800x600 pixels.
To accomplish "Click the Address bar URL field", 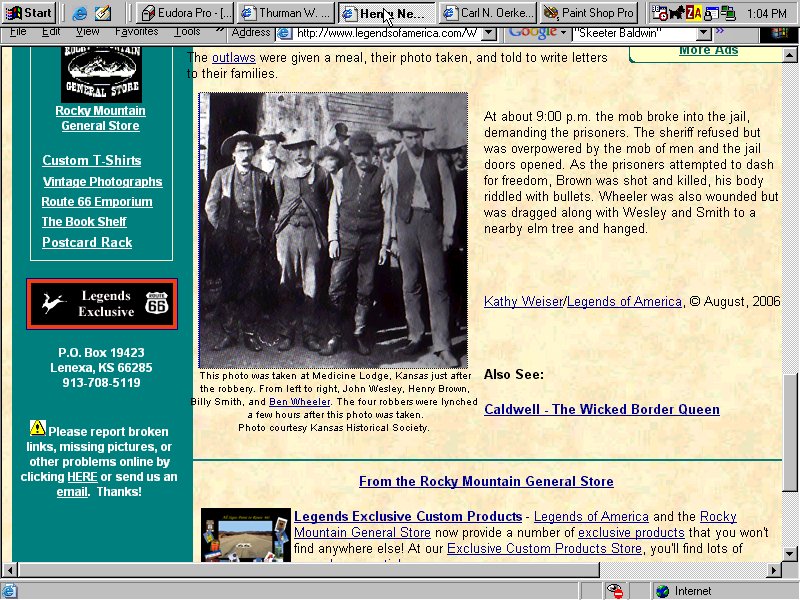I will pyautogui.click(x=387, y=34).
